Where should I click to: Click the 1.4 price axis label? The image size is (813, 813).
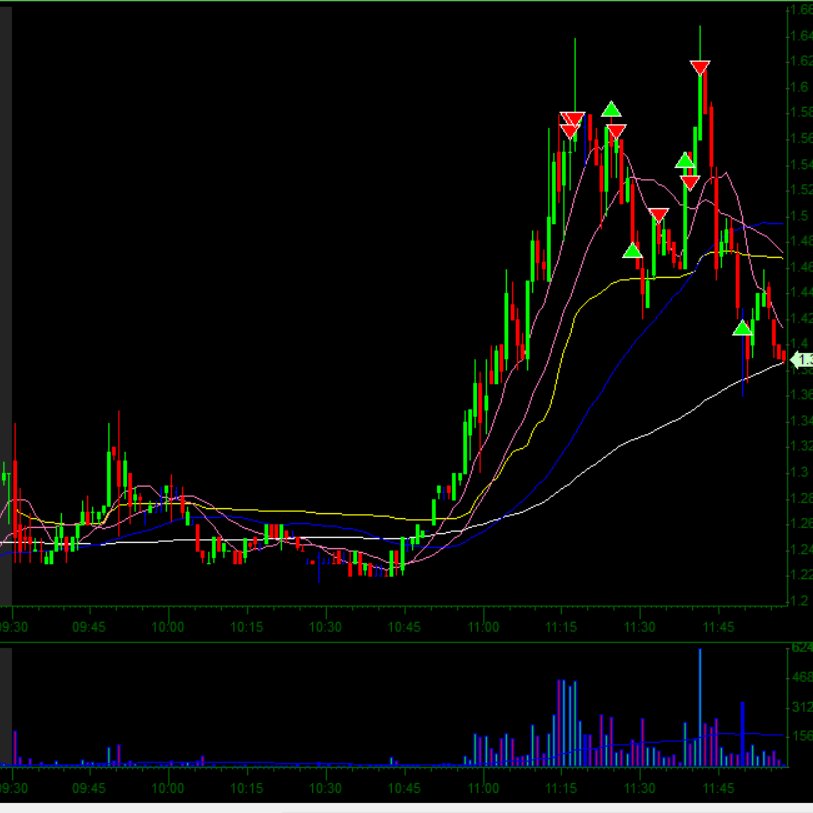pyautogui.click(x=801, y=343)
